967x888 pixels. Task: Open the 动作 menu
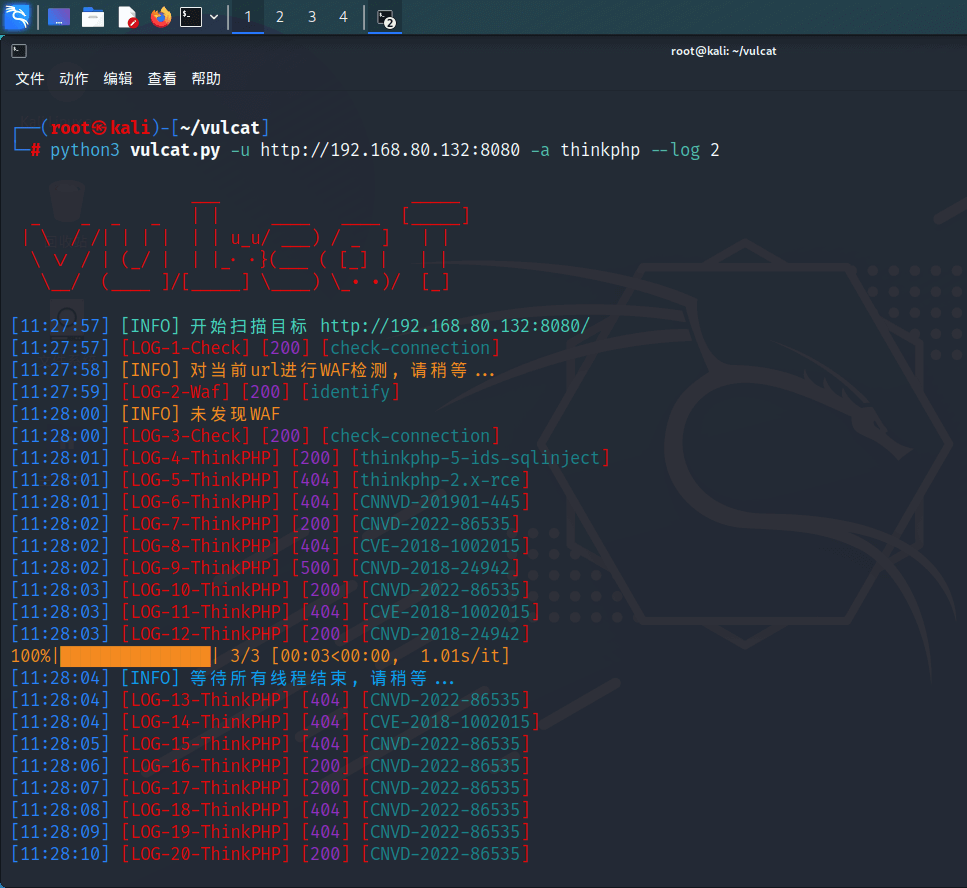pos(74,79)
